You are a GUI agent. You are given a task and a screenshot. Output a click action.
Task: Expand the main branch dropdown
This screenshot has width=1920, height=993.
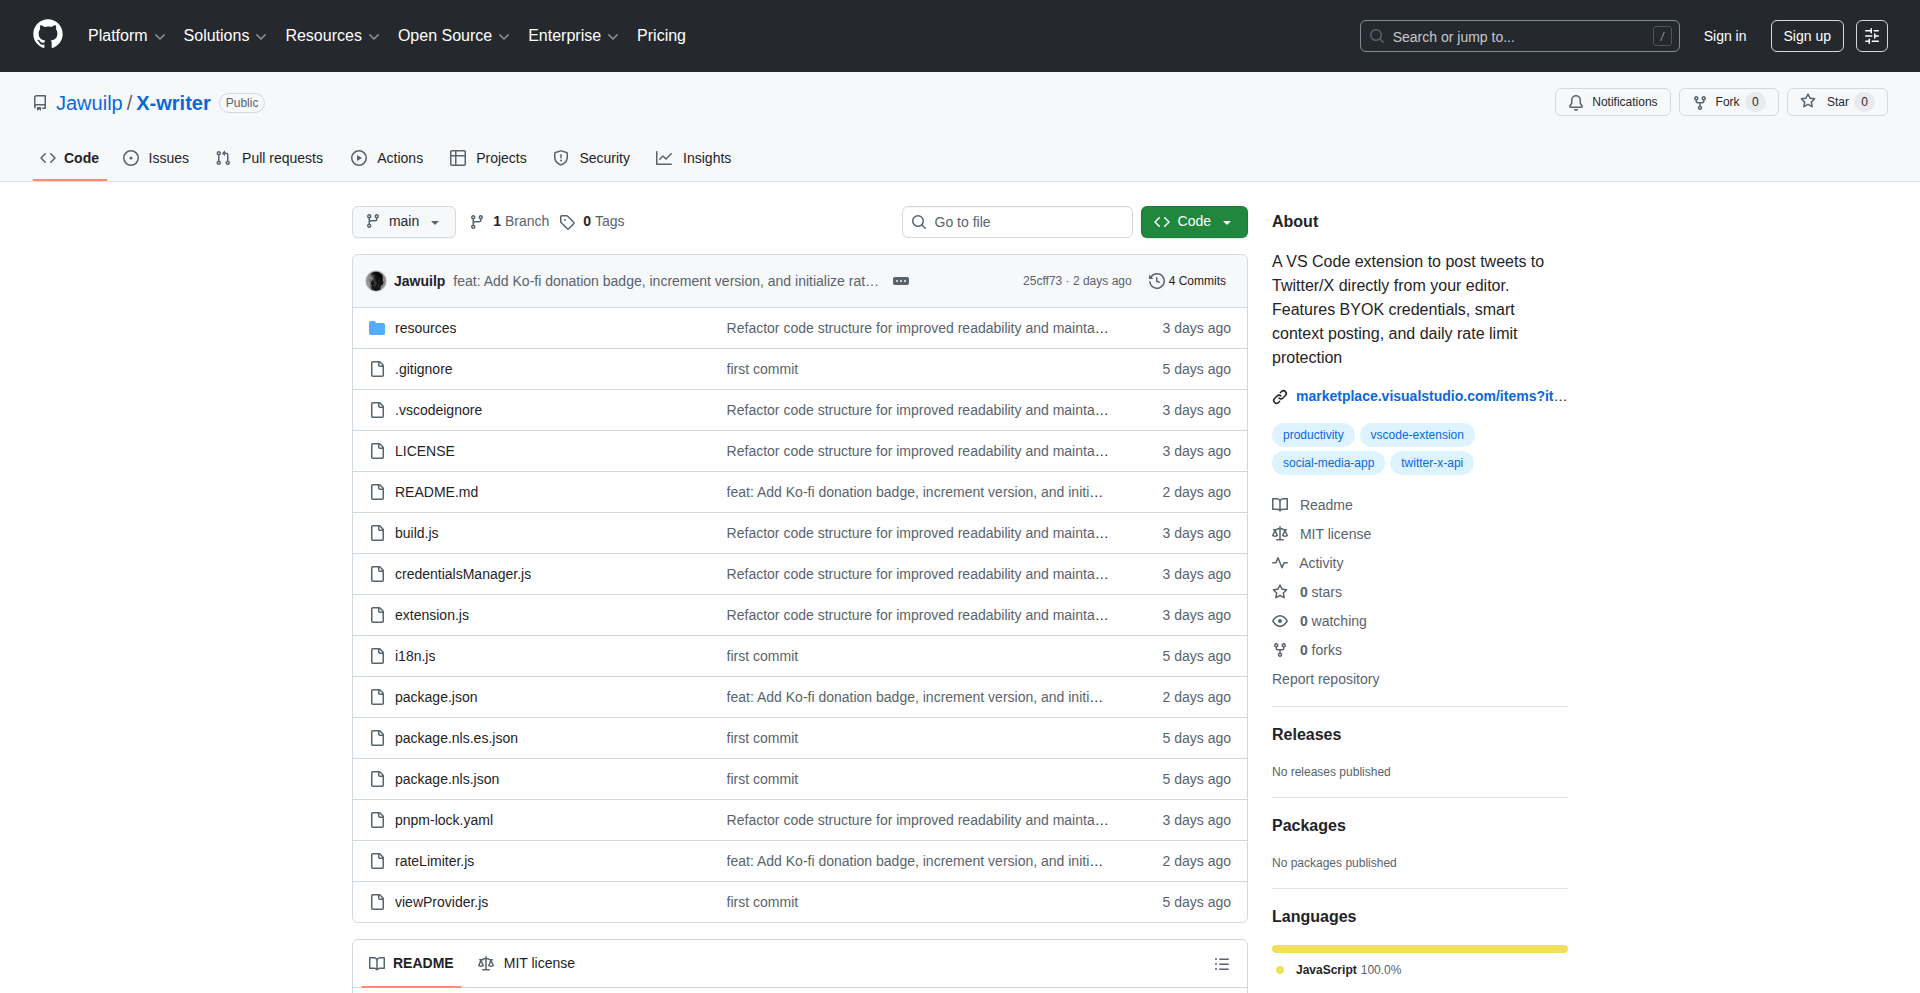pyautogui.click(x=403, y=222)
